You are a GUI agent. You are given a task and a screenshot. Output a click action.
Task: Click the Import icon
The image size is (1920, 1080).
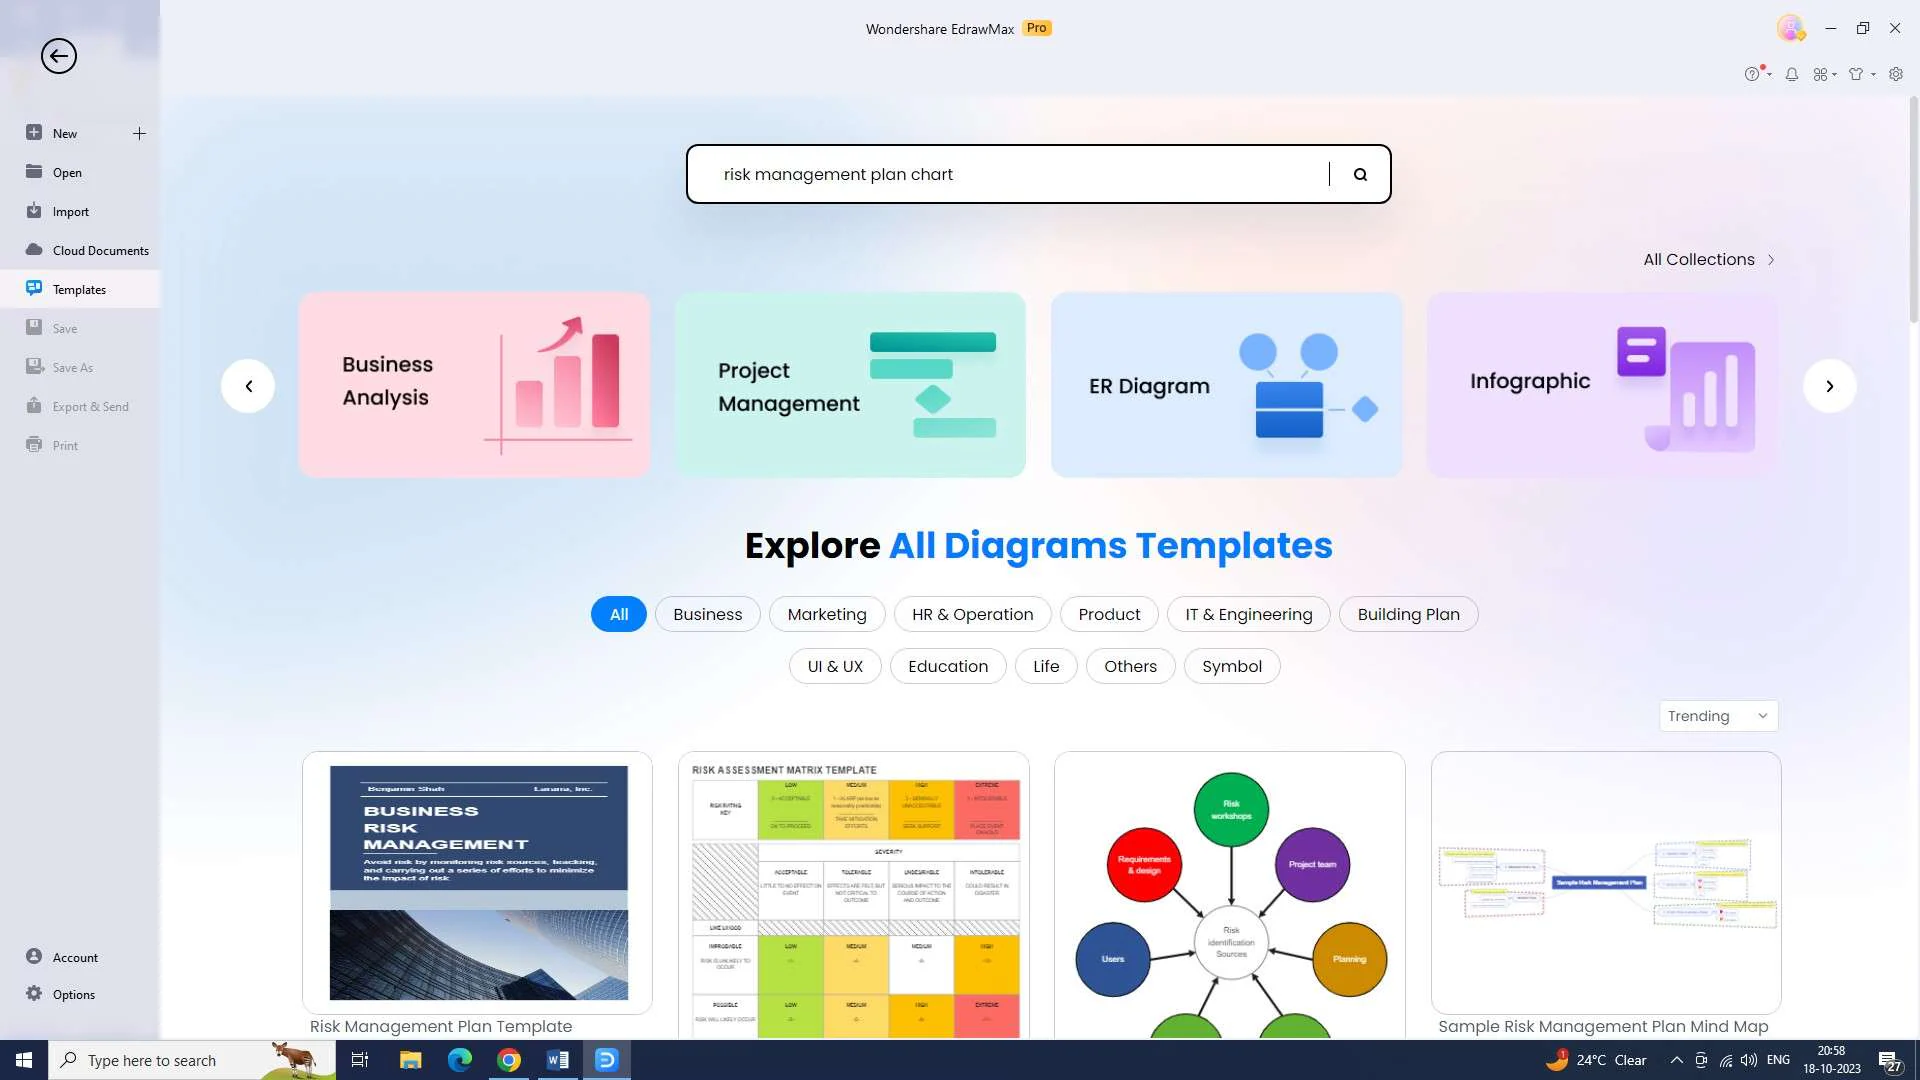33,211
